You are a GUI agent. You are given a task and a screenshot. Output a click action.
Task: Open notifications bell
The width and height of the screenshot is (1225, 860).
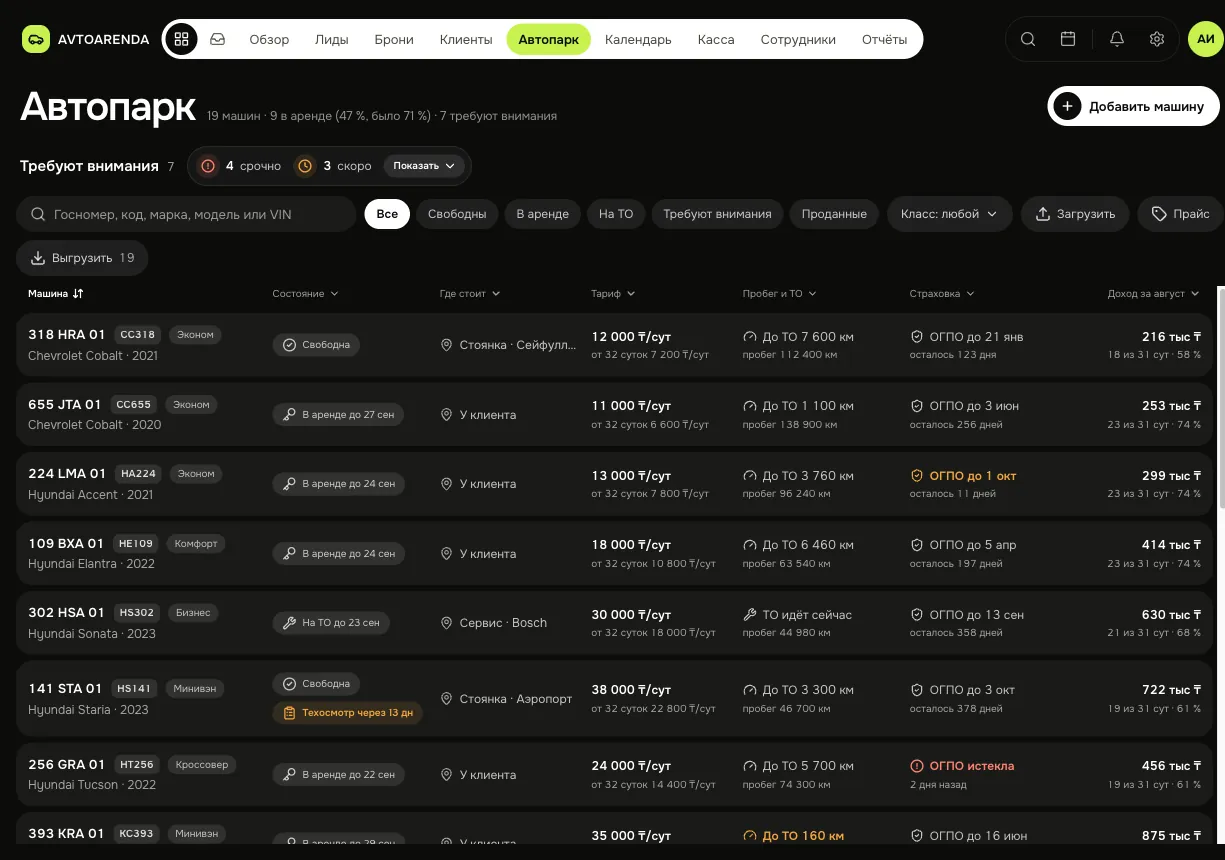(x=1117, y=40)
